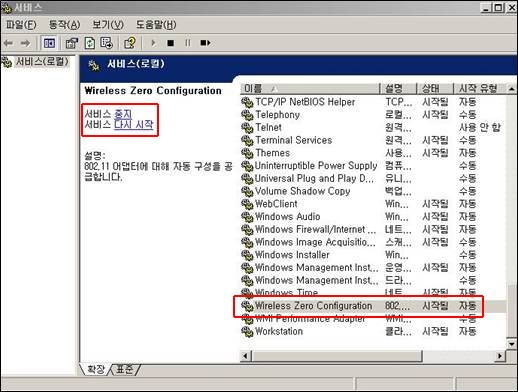Open the 보기(V) menu

click(108, 25)
